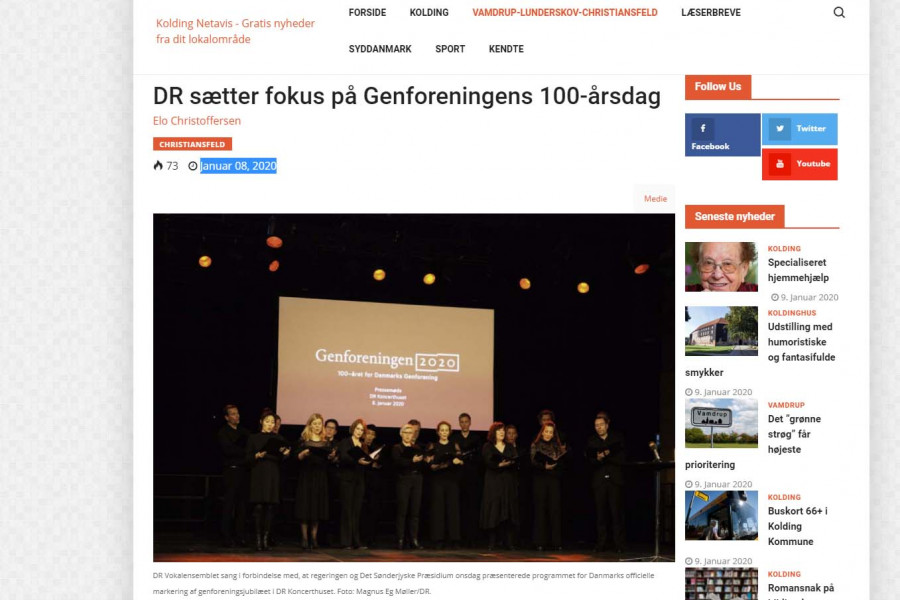This screenshot has height=600, width=900.
Task: Open the Youtube follow button
Action: tap(800, 164)
